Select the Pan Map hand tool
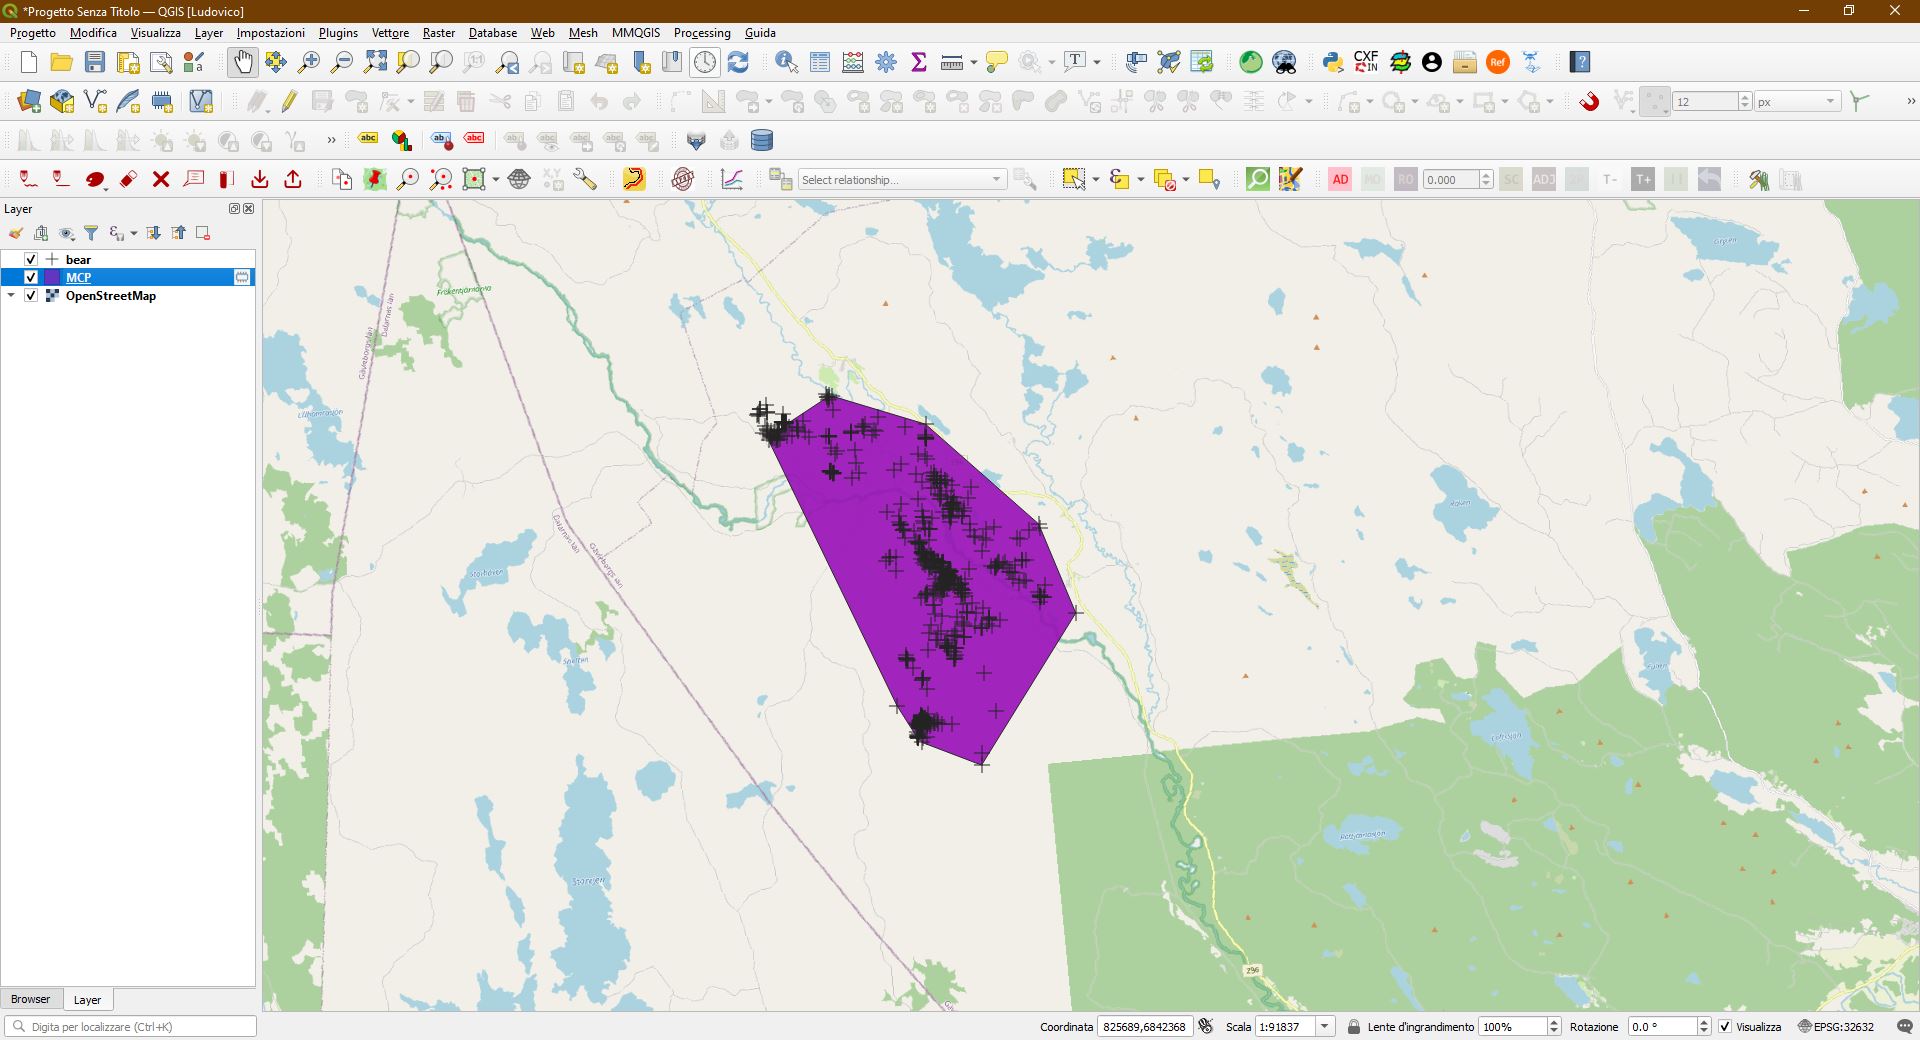This screenshot has height=1040, width=1920. pyautogui.click(x=243, y=62)
